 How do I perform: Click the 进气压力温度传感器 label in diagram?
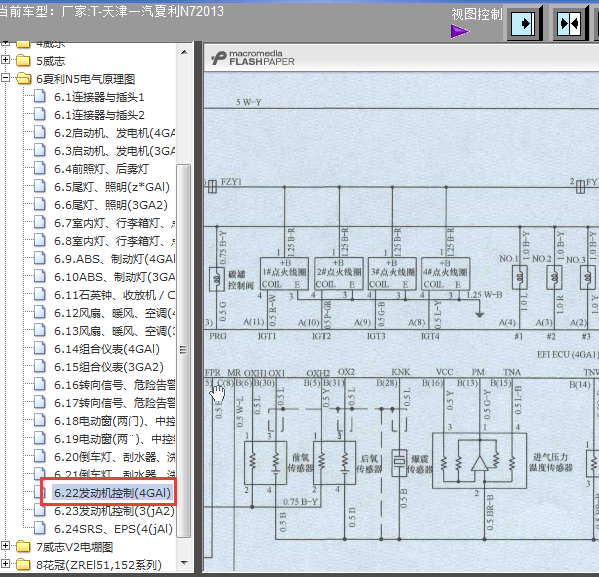click(x=550, y=462)
